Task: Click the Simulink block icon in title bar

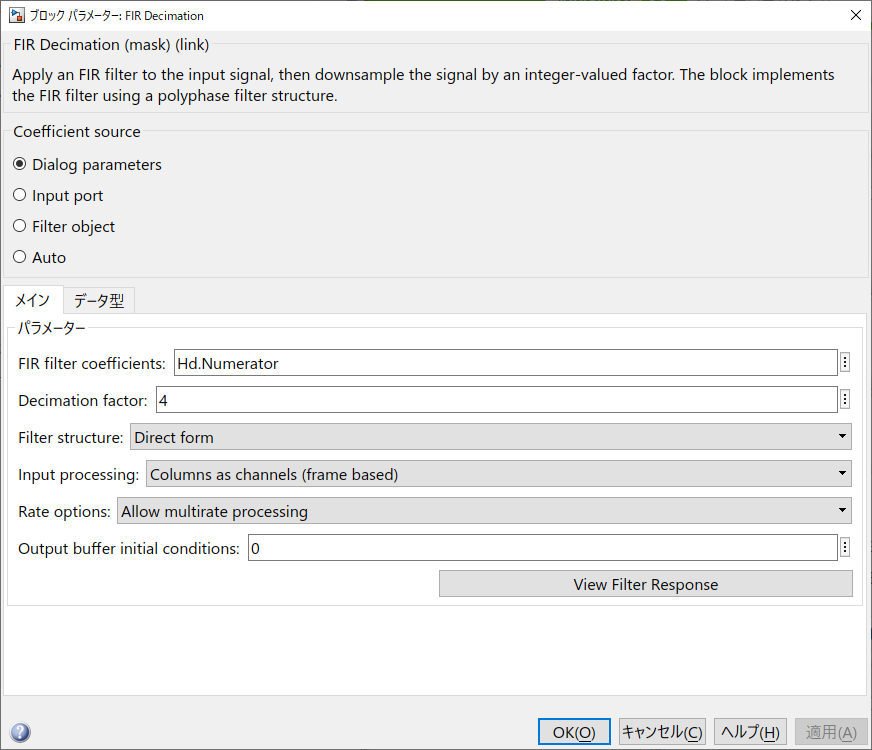Action: click(17, 15)
